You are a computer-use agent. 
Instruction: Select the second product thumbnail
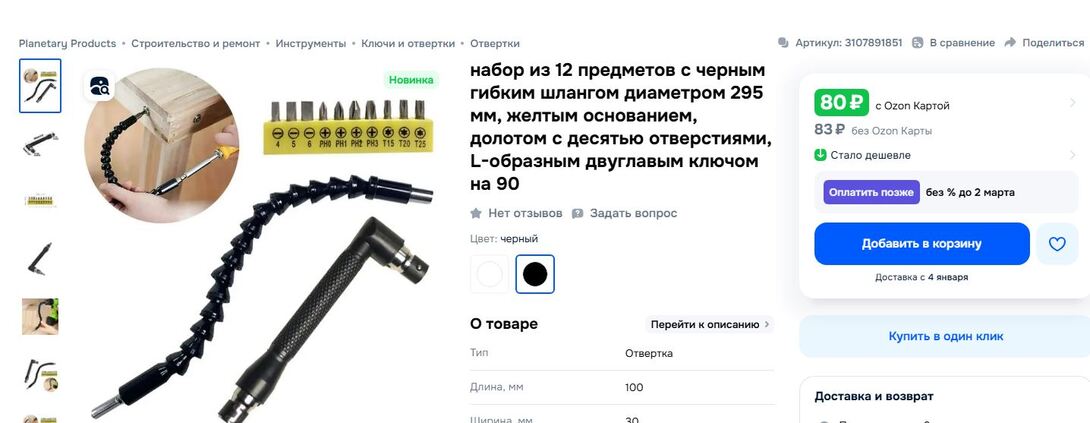coord(40,143)
